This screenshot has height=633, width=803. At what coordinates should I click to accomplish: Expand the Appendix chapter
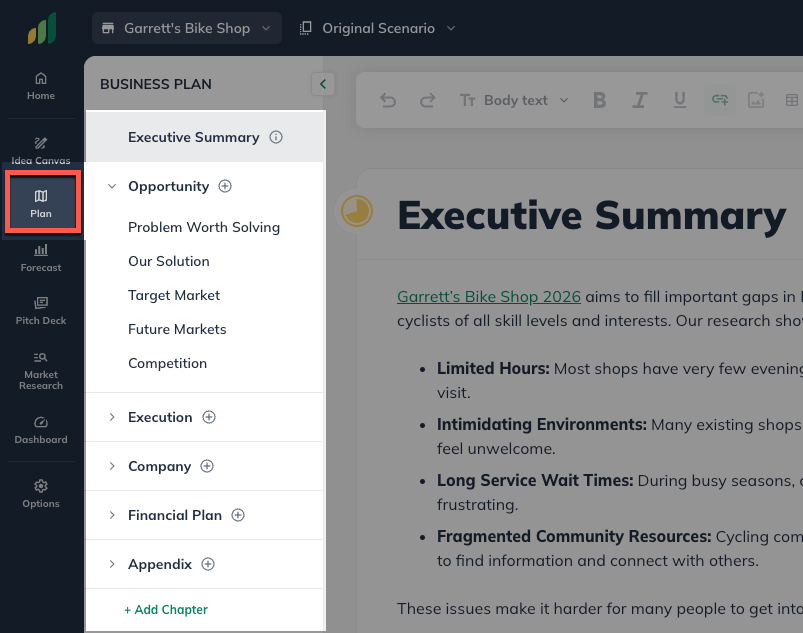point(112,564)
